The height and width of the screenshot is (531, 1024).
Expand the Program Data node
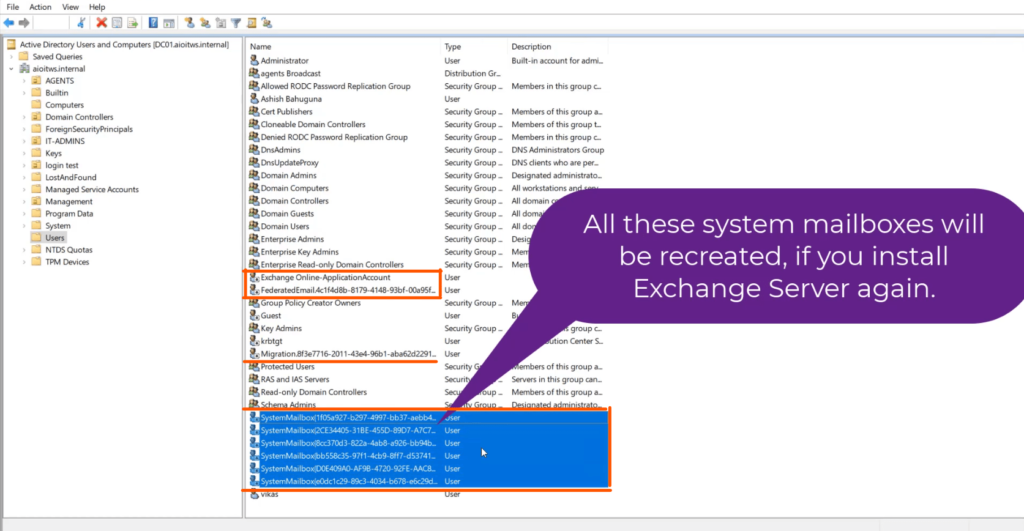coord(24,214)
